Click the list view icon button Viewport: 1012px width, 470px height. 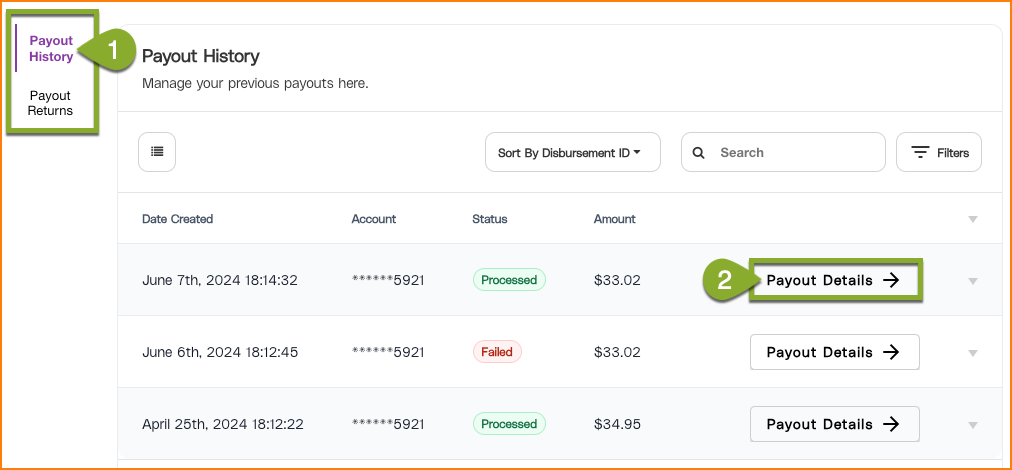157,152
